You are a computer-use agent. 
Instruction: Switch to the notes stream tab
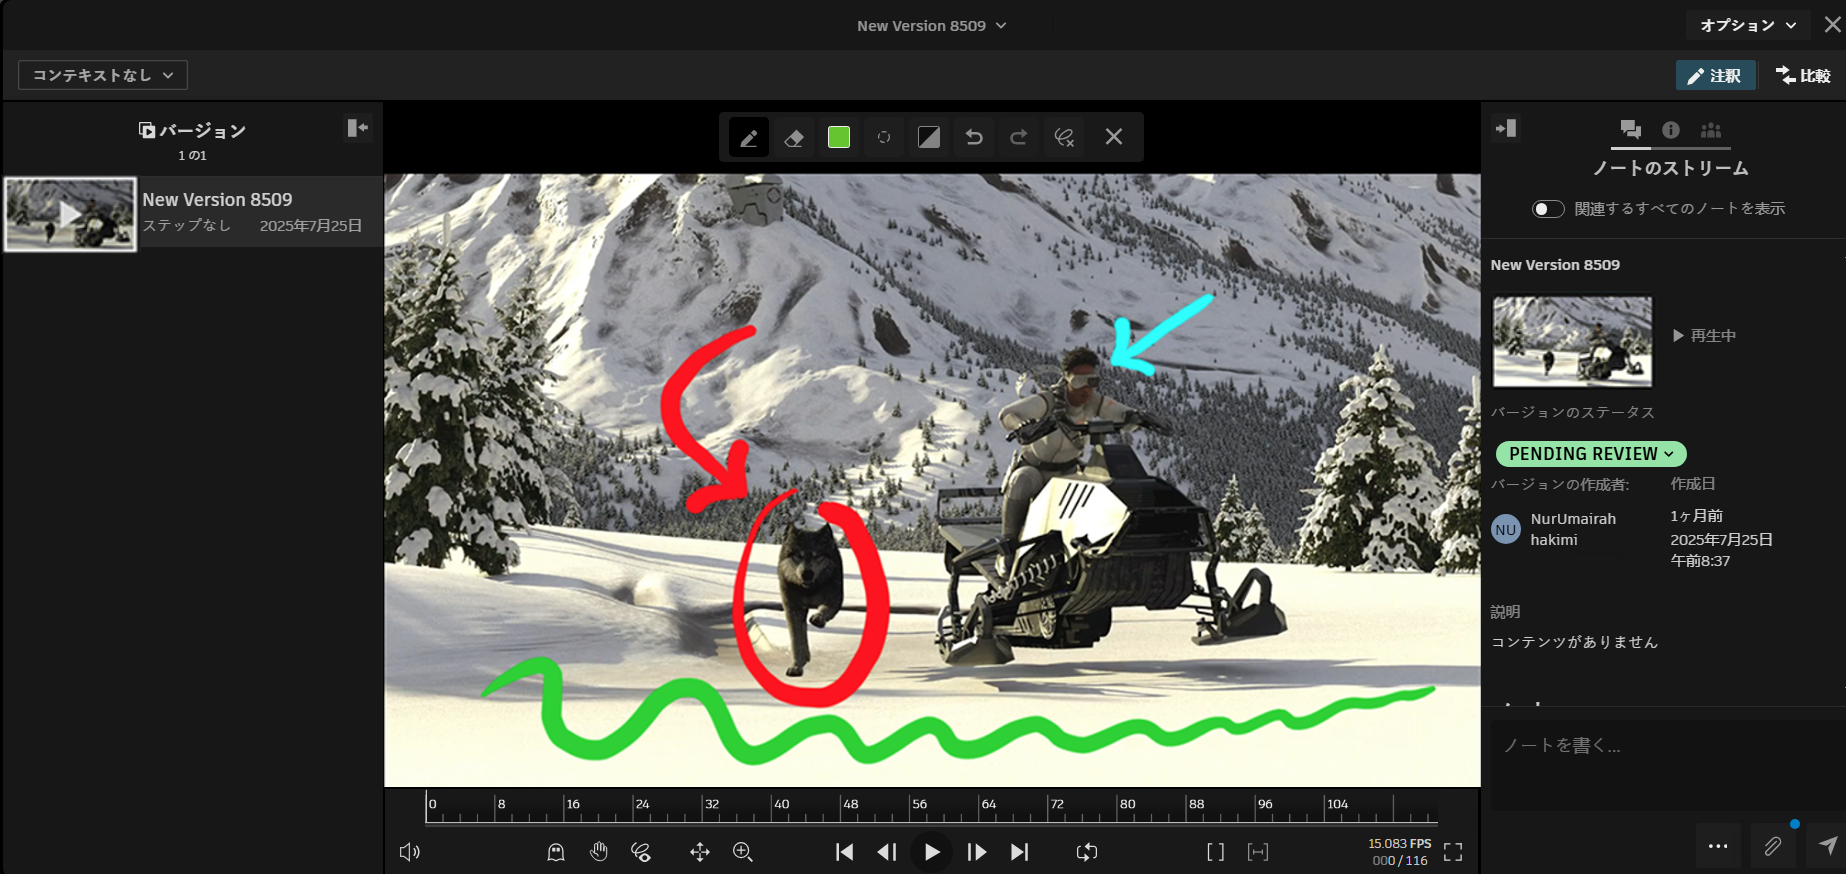click(x=1631, y=130)
